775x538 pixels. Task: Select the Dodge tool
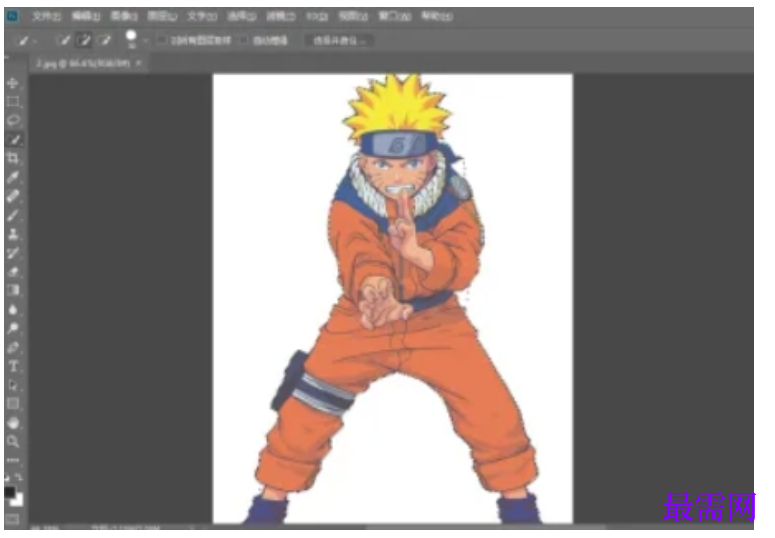(x=13, y=328)
